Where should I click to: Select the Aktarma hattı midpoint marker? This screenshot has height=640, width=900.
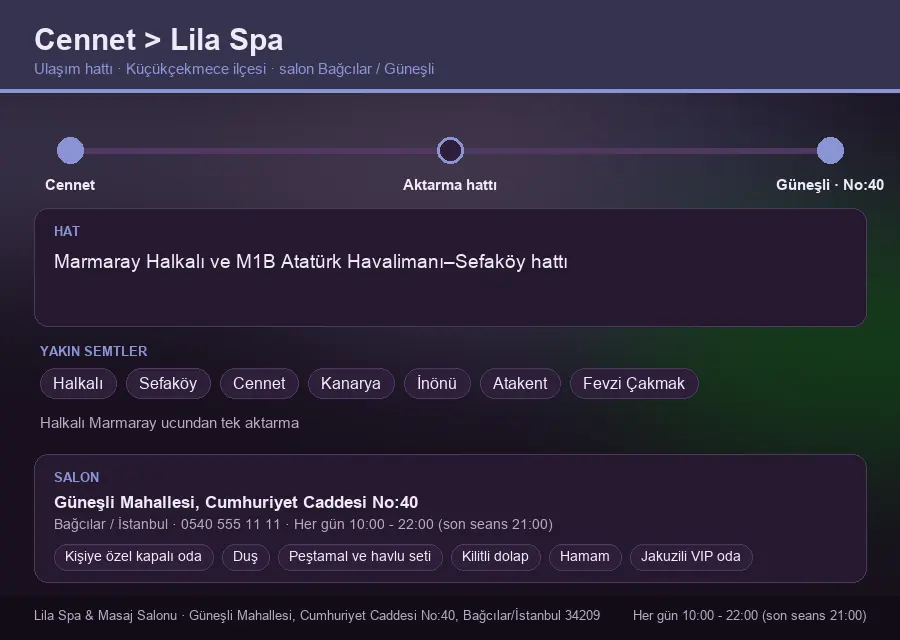(x=450, y=150)
